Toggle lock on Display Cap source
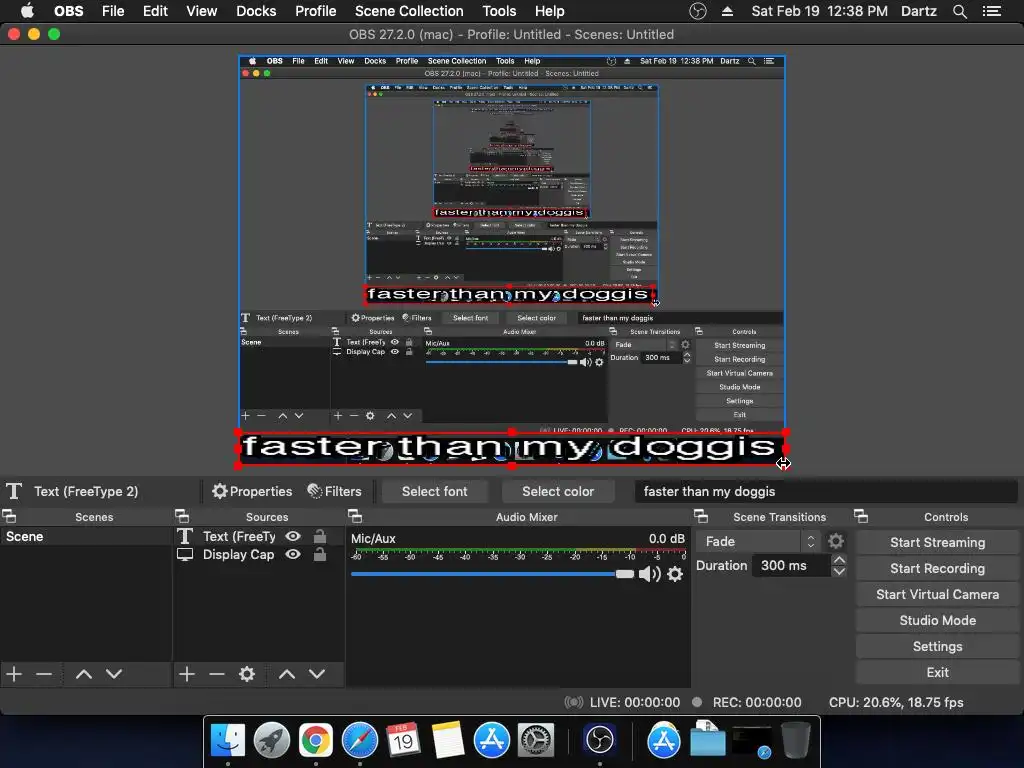The height and width of the screenshot is (768, 1024). (319, 554)
